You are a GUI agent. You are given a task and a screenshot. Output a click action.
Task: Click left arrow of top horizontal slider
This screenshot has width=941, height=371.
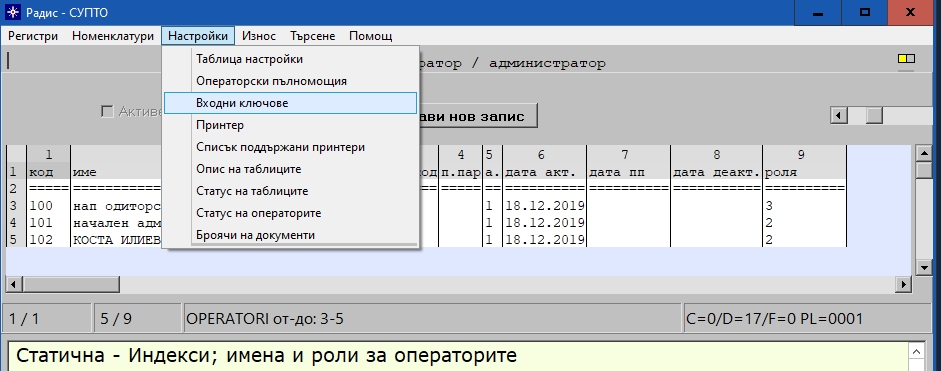tap(838, 115)
